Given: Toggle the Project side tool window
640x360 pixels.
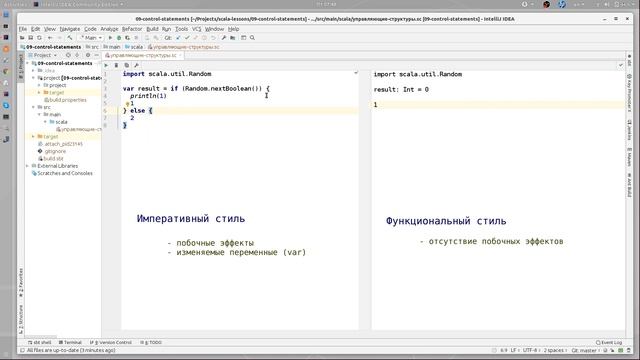Looking at the screenshot, I should (21, 66).
